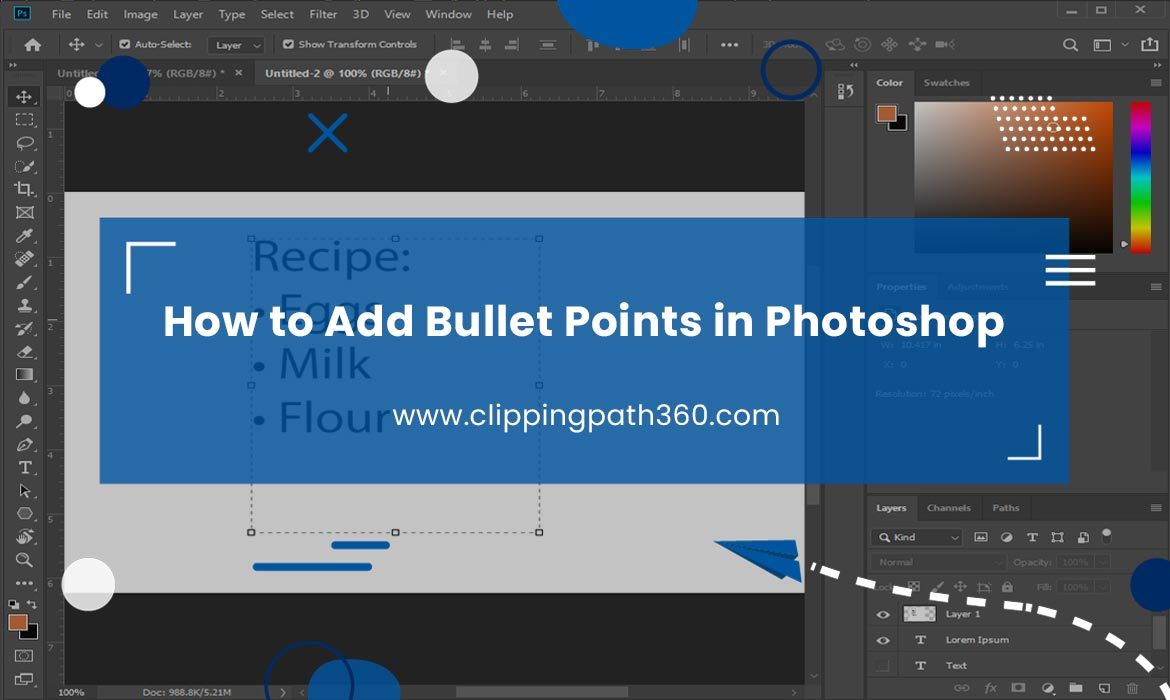
Task: Select the History Brush tool
Action: coord(24,328)
